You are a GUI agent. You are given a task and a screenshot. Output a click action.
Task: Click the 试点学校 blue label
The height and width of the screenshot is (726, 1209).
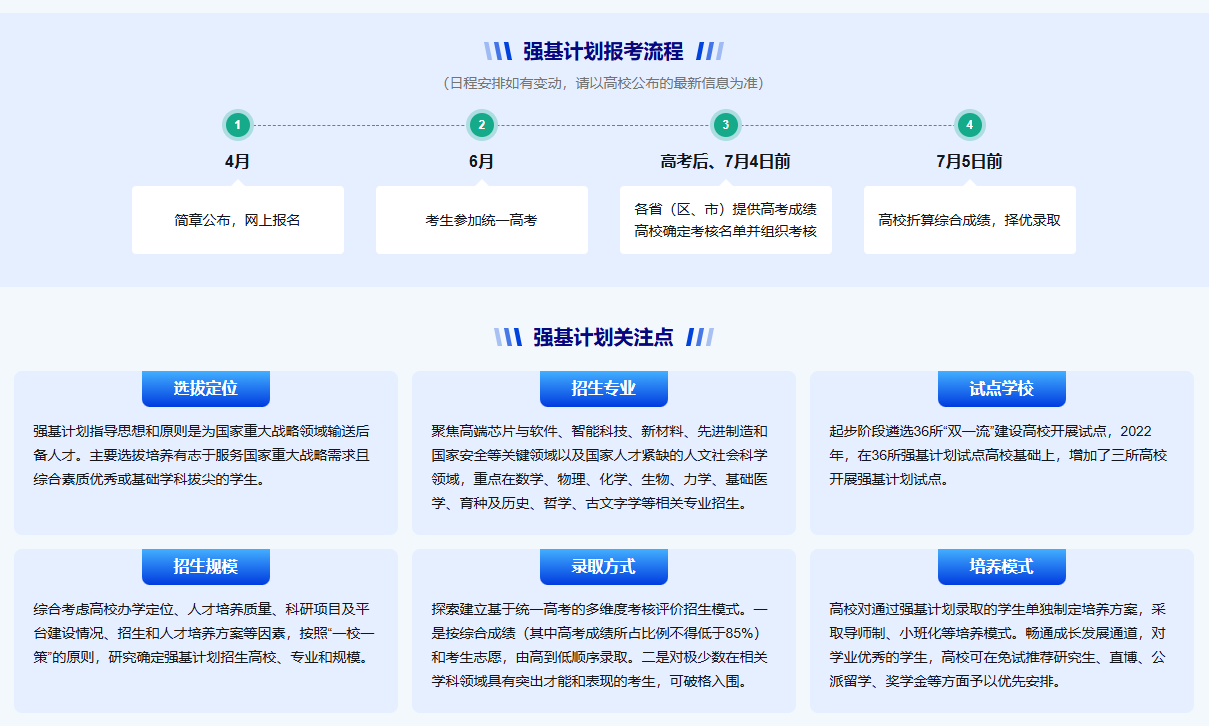(x=1001, y=388)
